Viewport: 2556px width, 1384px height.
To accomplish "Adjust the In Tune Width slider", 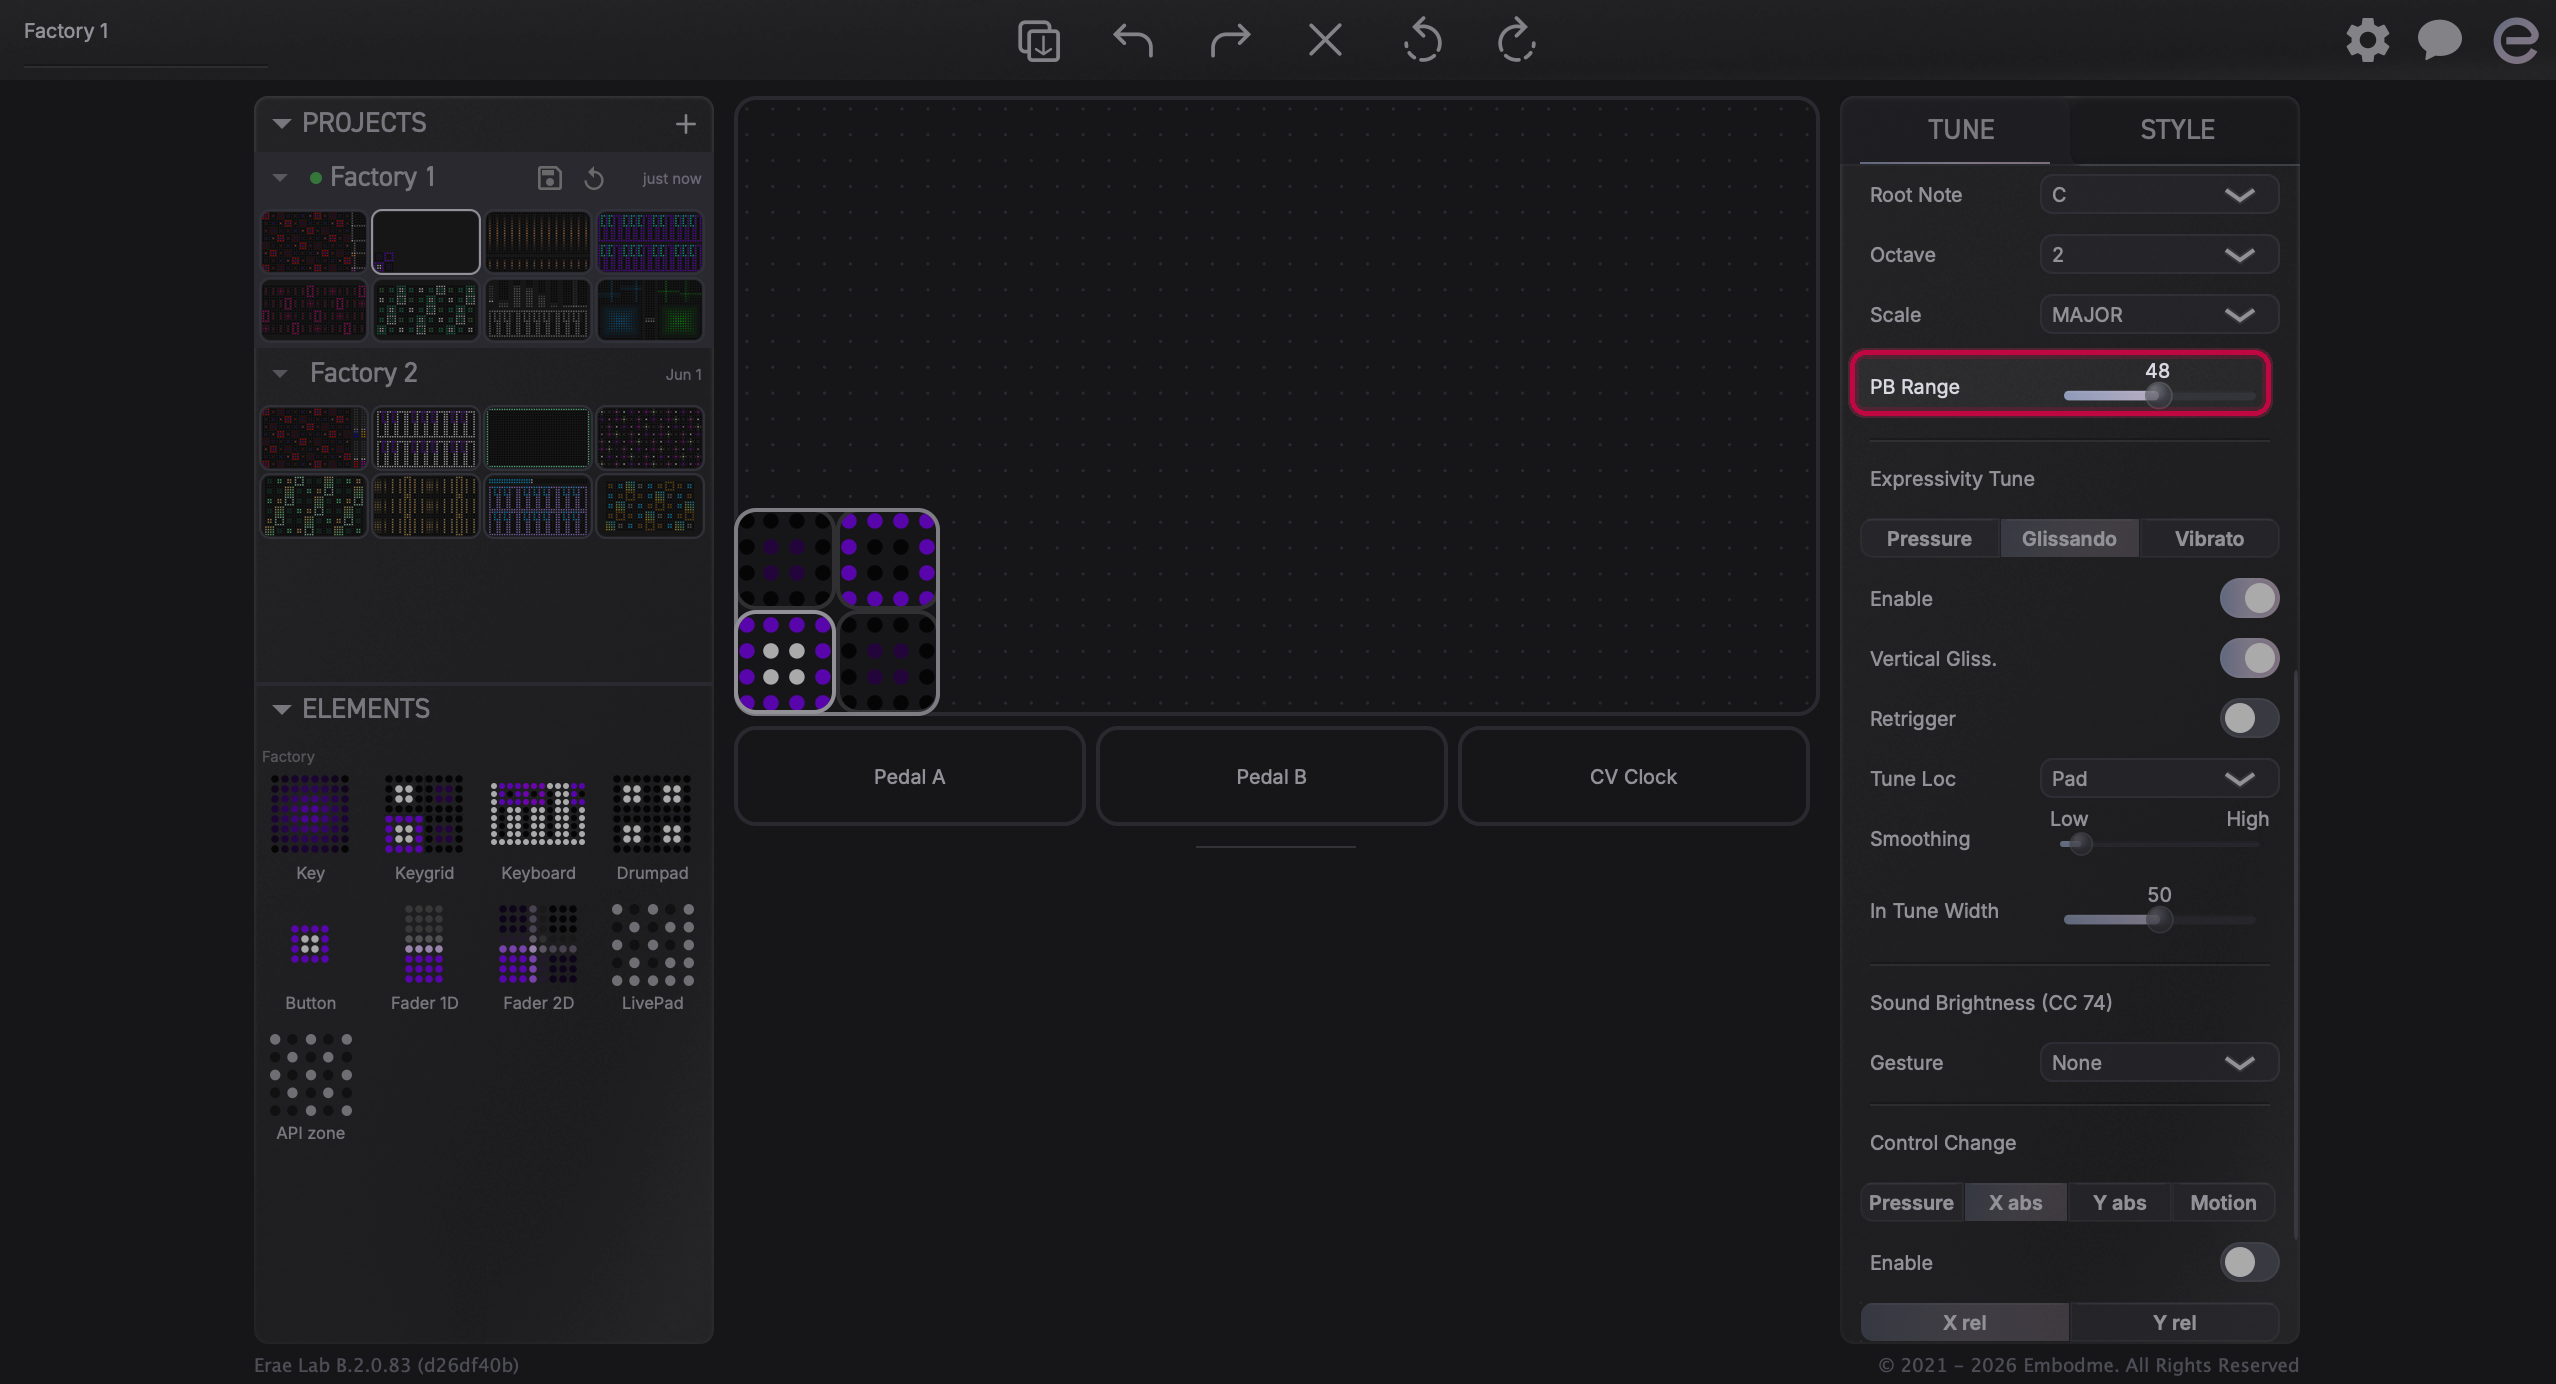I will (2159, 920).
